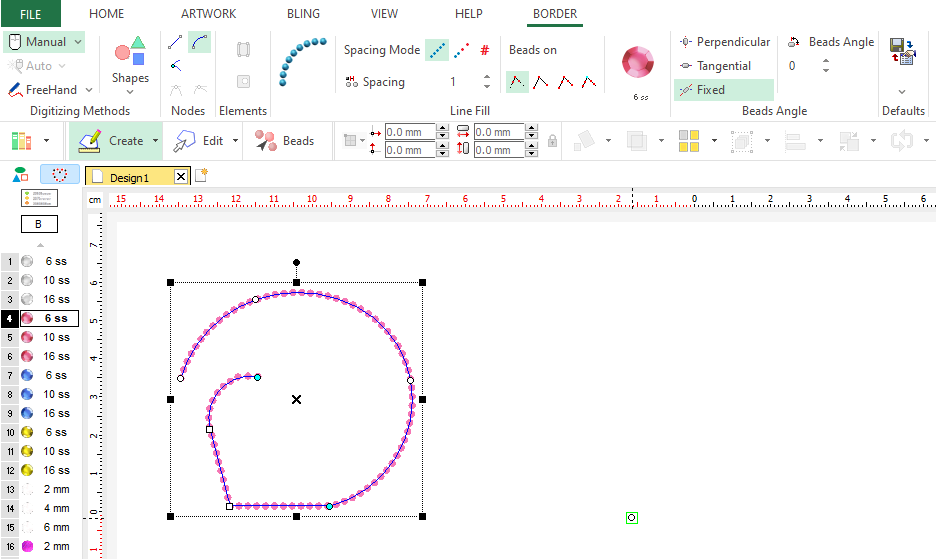Select the fourth Beads on option with cyan tip
The image size is (936, 559).
(589, 82)
